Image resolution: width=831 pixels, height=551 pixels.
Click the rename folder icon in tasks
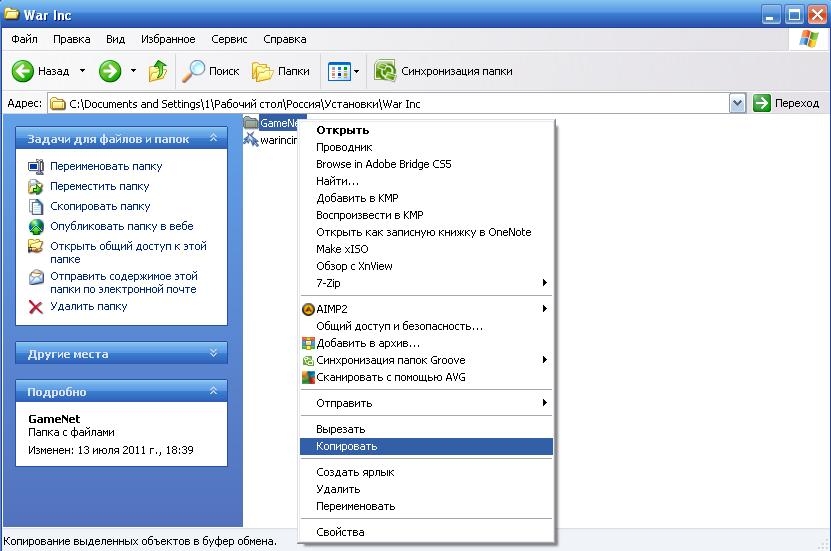click(x=36, y=166)
